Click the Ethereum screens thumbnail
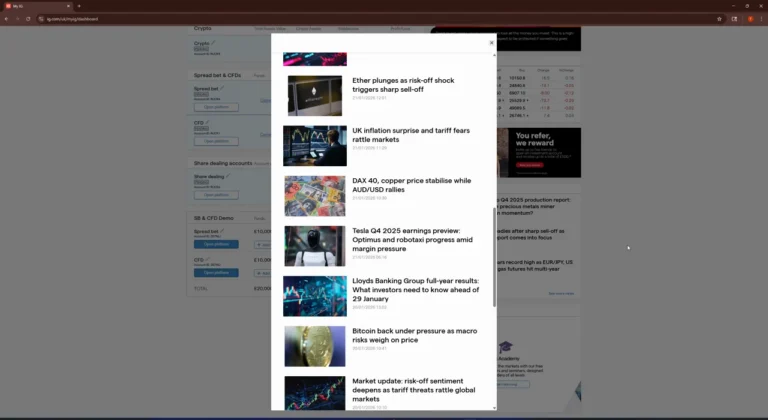This screenshot has width=768, height=420. pos(315,96)
